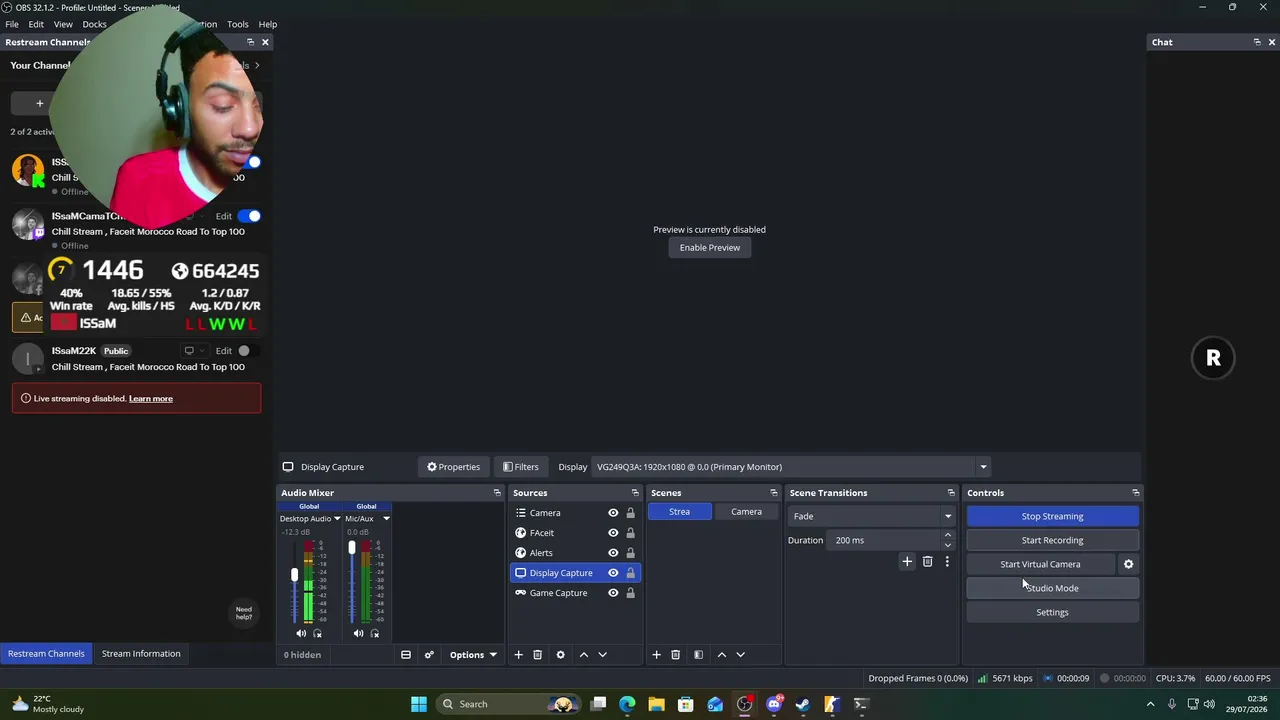Remove selected source with trash icon

pyautogui.click(x=537, y=655)
